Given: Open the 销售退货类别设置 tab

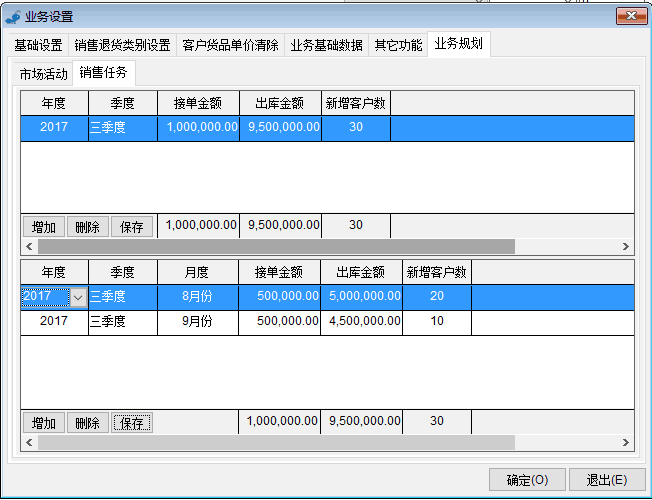Looking at the screenshot, I should (x=122, y=45).
